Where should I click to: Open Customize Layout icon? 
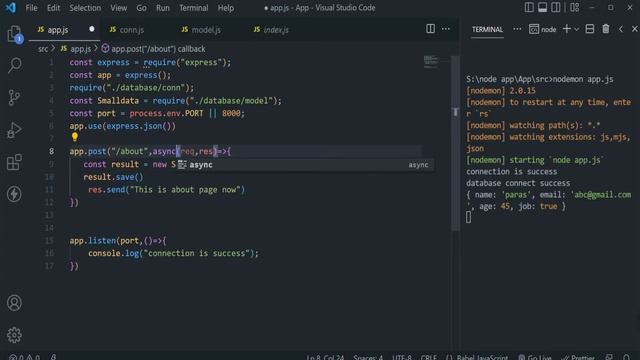click(575, 8)
